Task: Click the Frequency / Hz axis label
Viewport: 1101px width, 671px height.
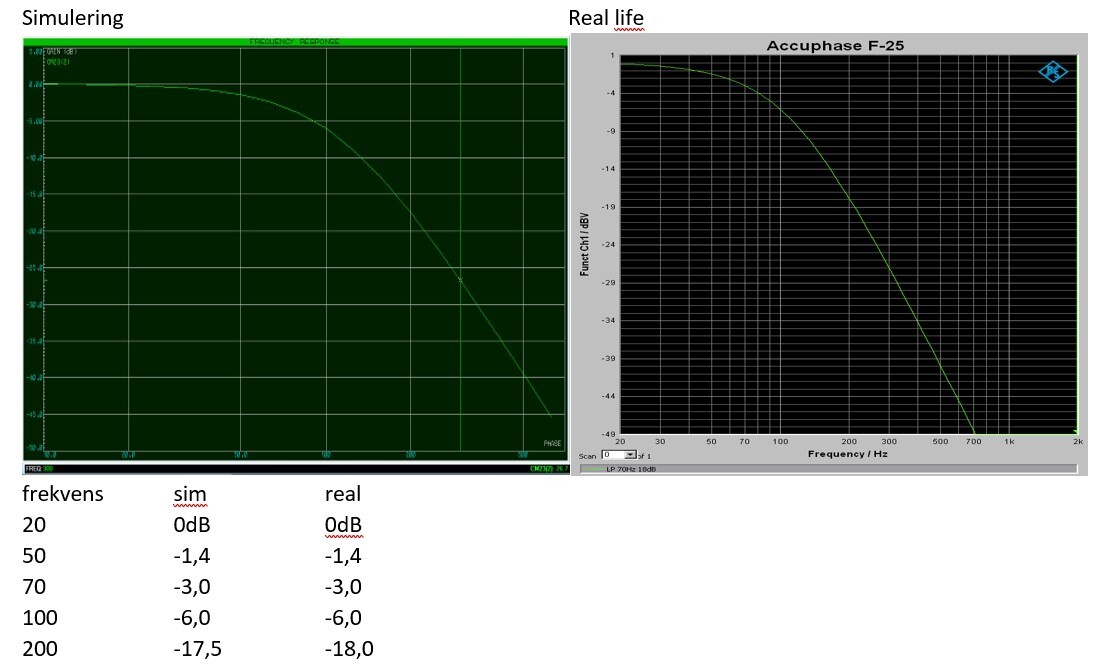Action: point(848,454)
